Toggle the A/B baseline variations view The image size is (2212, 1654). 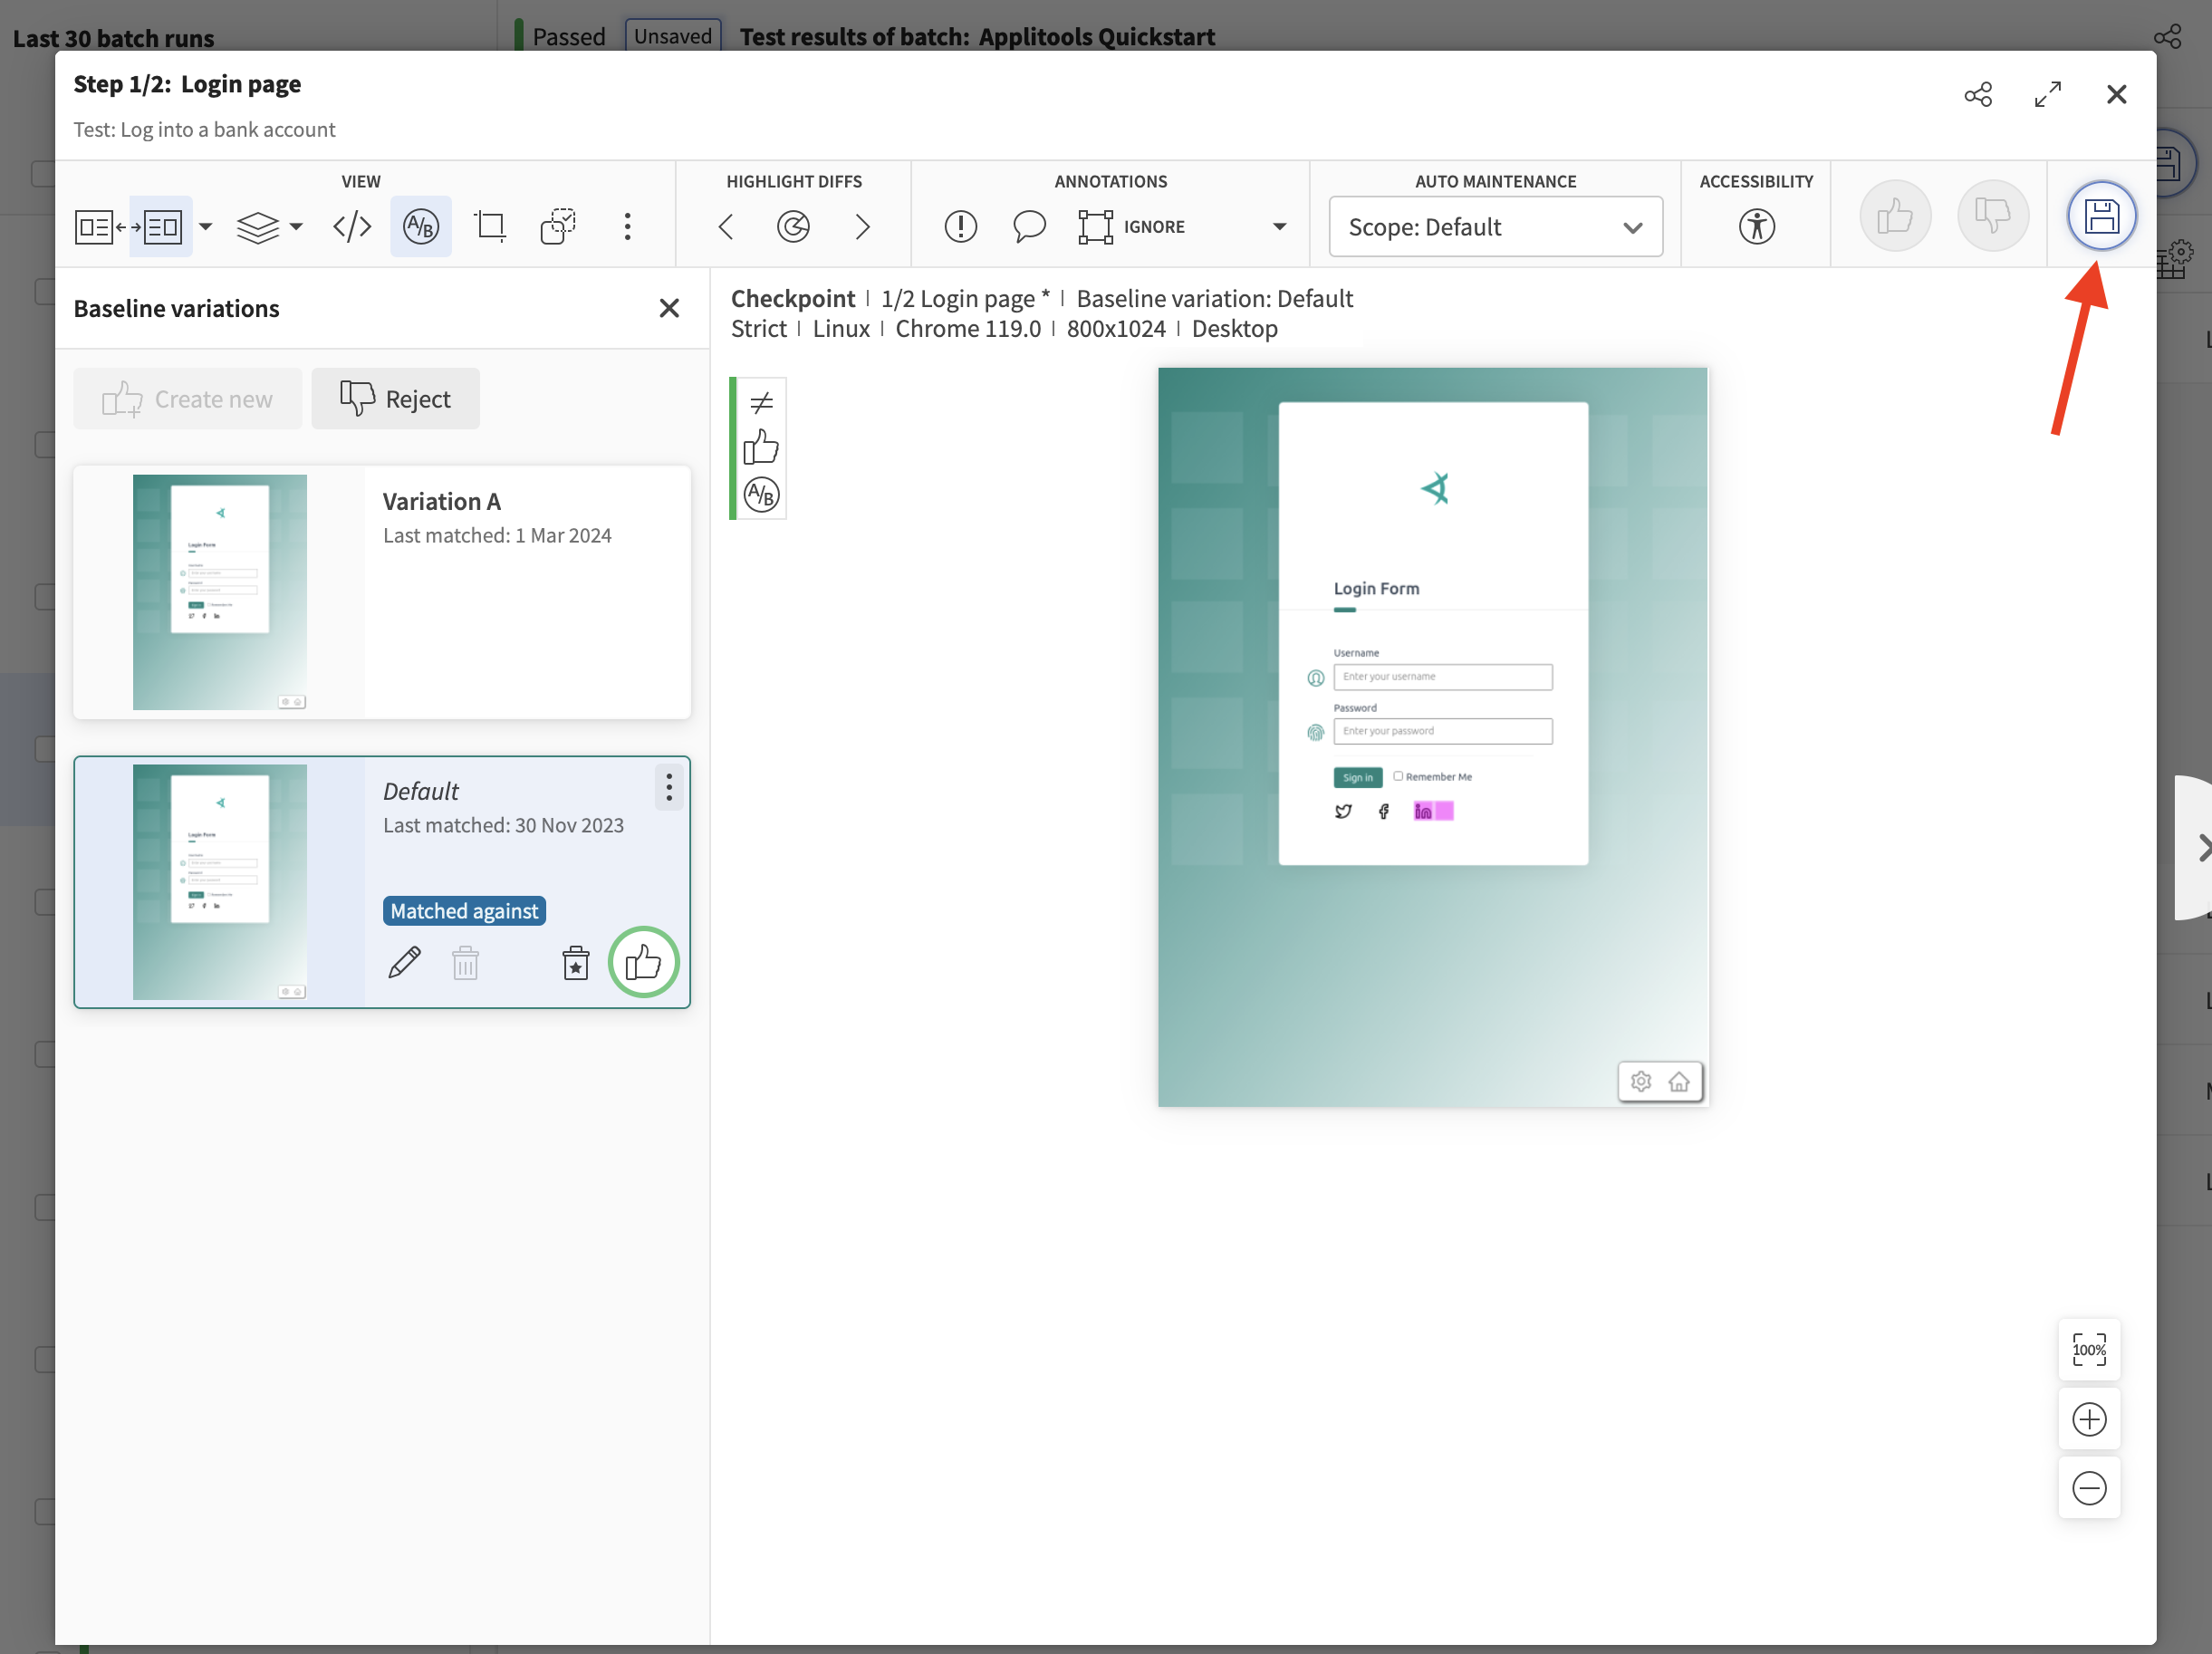[420, 227]
